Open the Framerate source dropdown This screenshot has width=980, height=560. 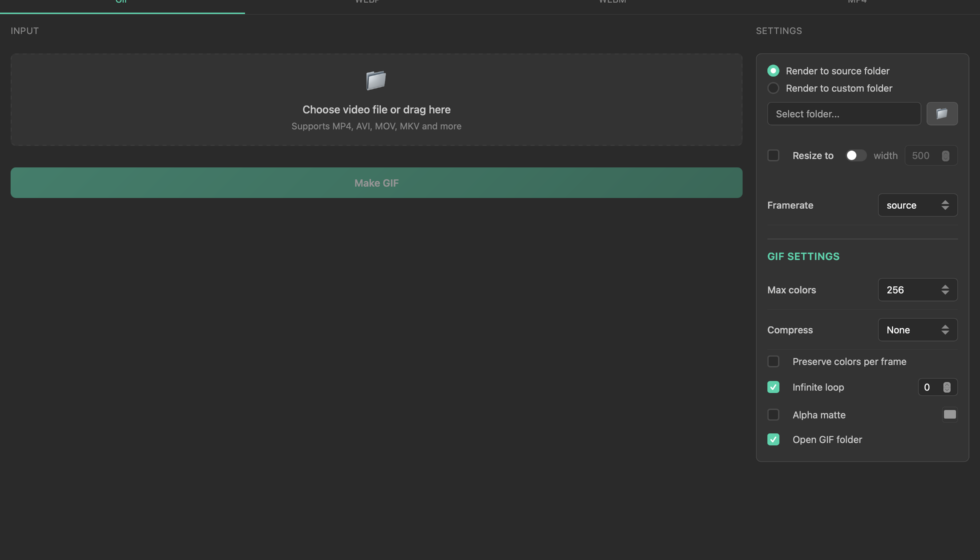click(x=917, y=205)
